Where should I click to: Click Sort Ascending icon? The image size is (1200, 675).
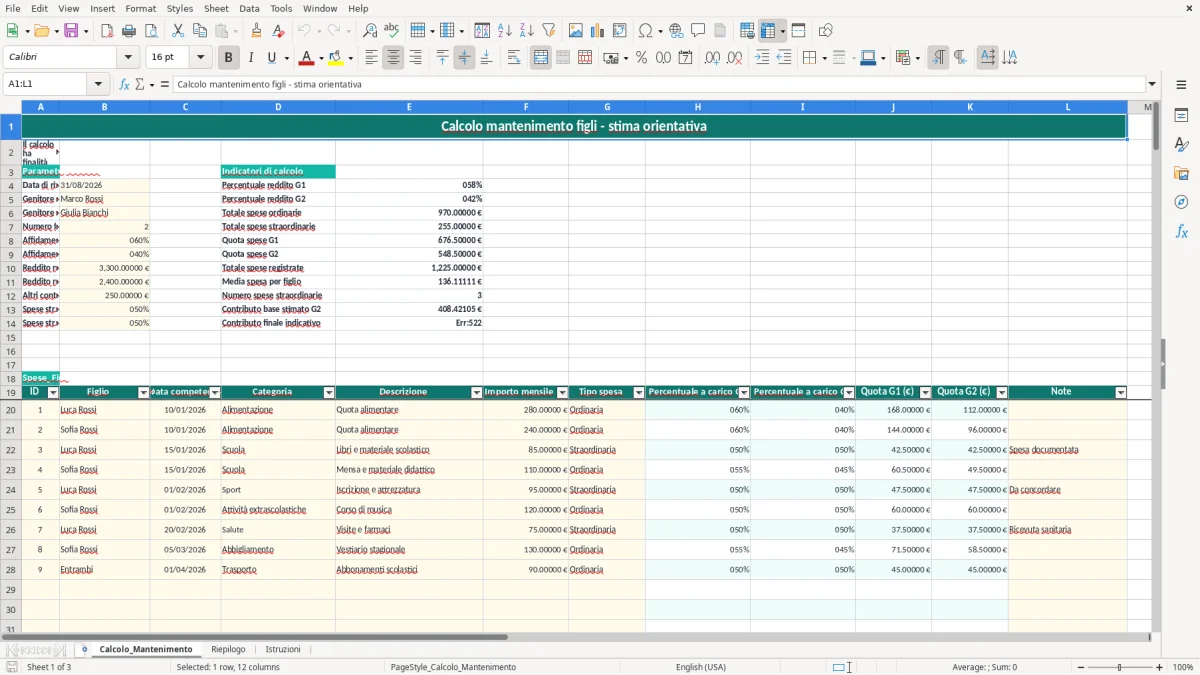[x=505, y=31]
